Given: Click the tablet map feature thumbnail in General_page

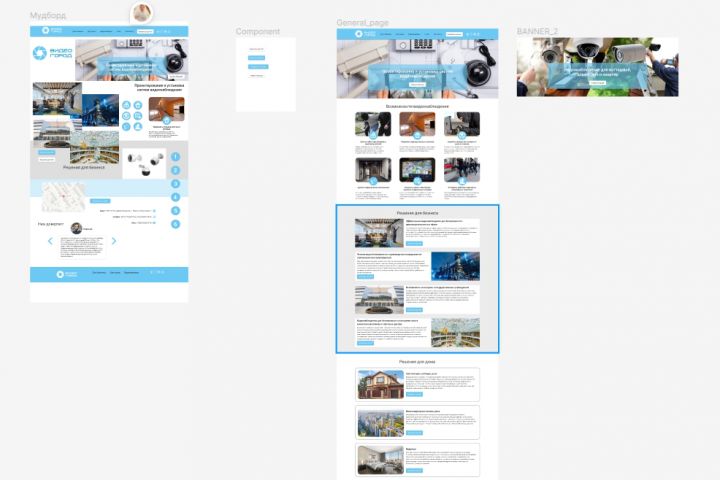Looking at the screenshot, I should click(417, 170).
